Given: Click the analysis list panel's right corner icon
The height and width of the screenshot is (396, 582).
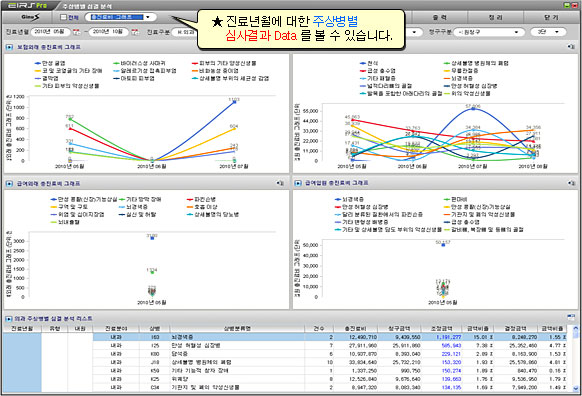Looking at the screenshot, I should pyautogui.click(x=571, y=317).
